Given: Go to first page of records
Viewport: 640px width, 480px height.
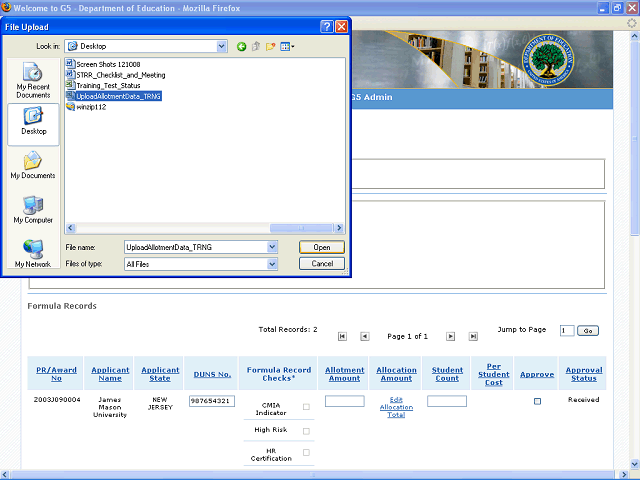Looking at the screenshot, I should 342,336.
